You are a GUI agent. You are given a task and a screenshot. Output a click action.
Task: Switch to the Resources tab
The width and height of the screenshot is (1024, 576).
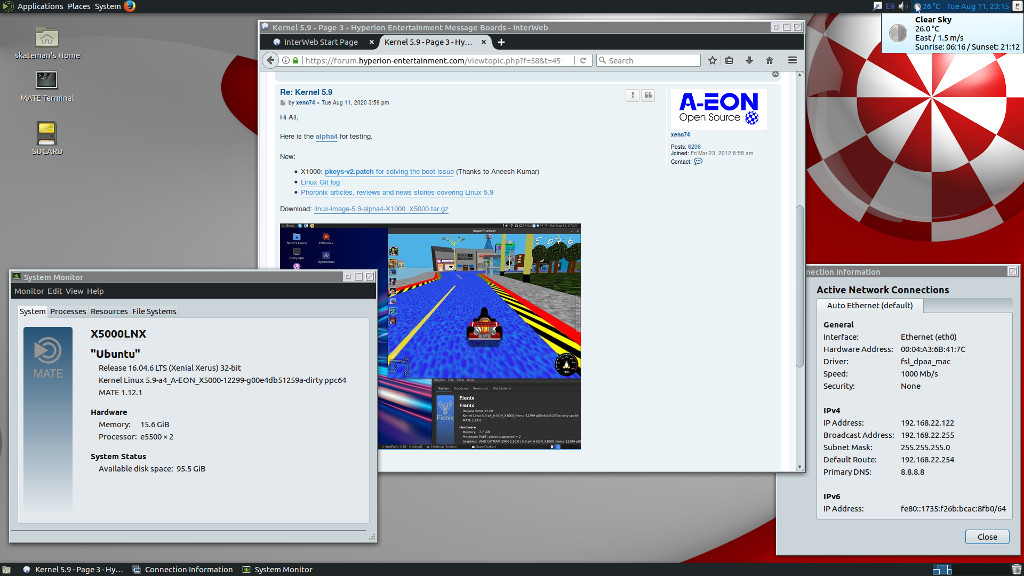(x=109, y=312)
